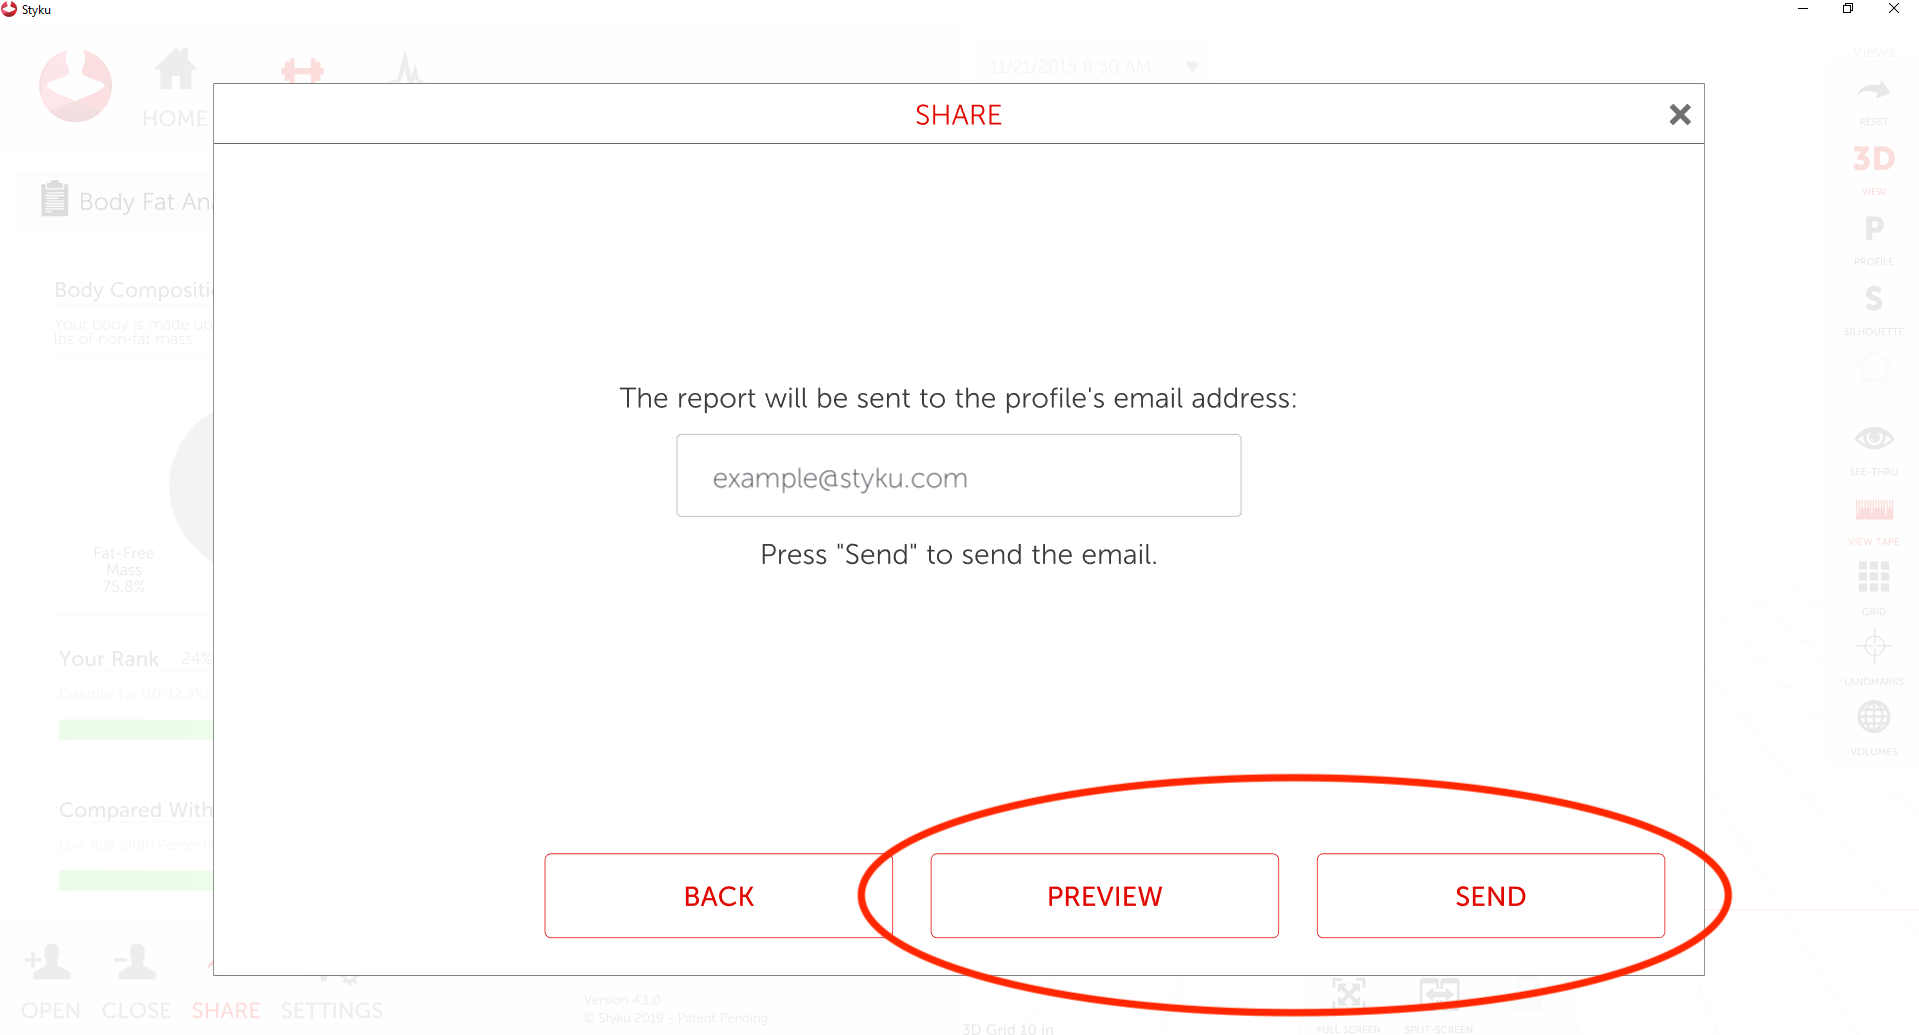
Task: Click the email address input field
Action: click(x=958, y=476)
